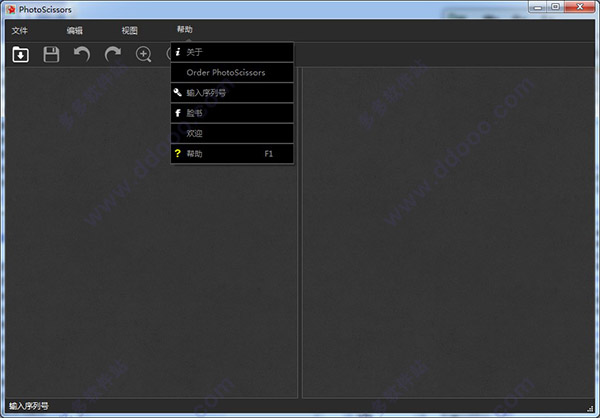The image size is (600, 418).
Task: Open the 编辑 menu
Action: (x=75, y=31)
